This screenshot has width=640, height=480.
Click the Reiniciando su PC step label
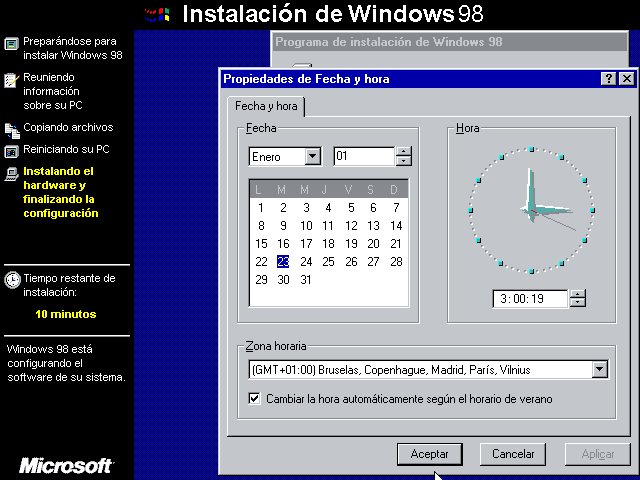66,149
